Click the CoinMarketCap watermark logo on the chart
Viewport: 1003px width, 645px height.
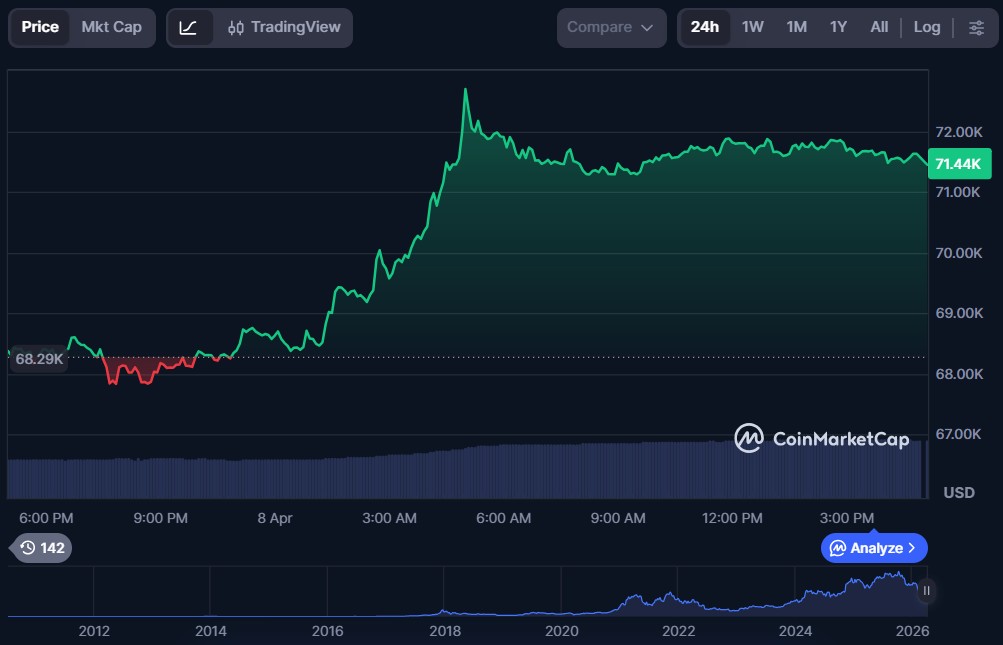point(748,438)
